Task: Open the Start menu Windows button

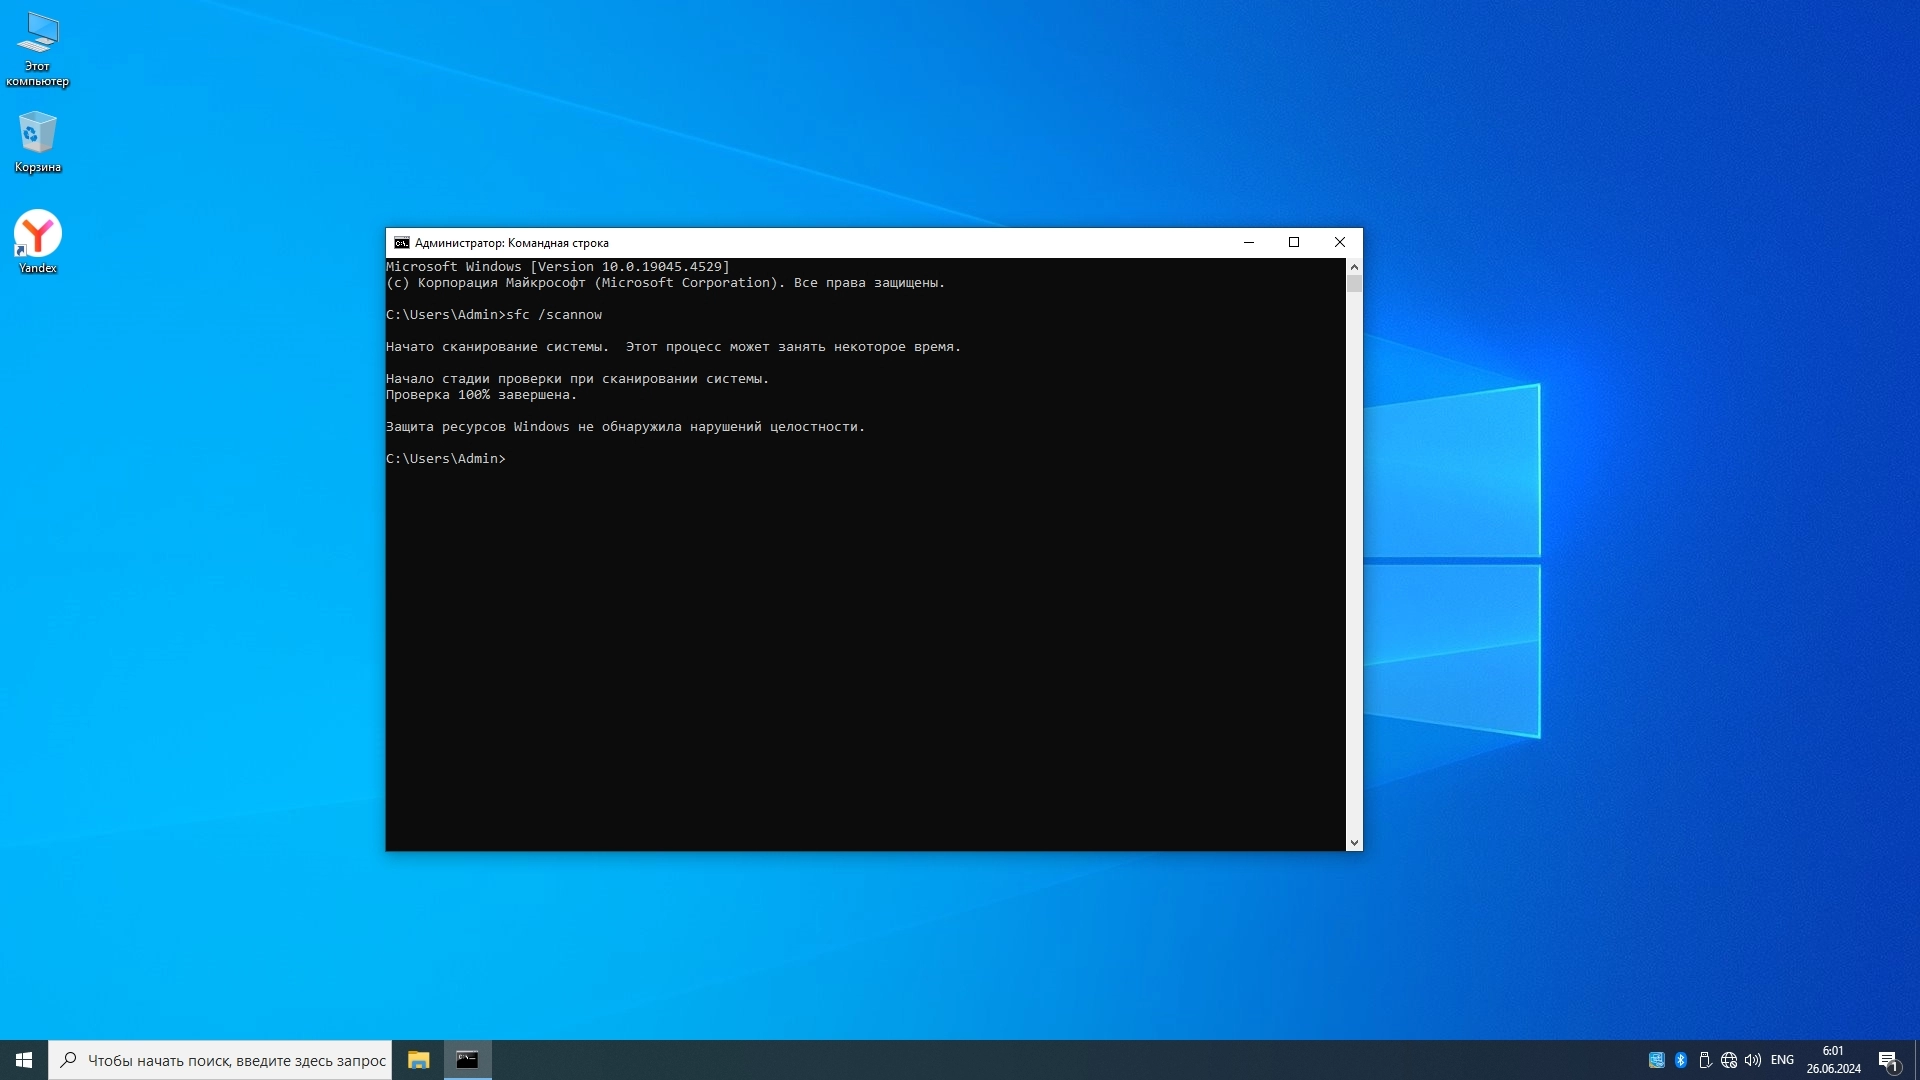Action: pyautogui.click(x=24, y=1060)
